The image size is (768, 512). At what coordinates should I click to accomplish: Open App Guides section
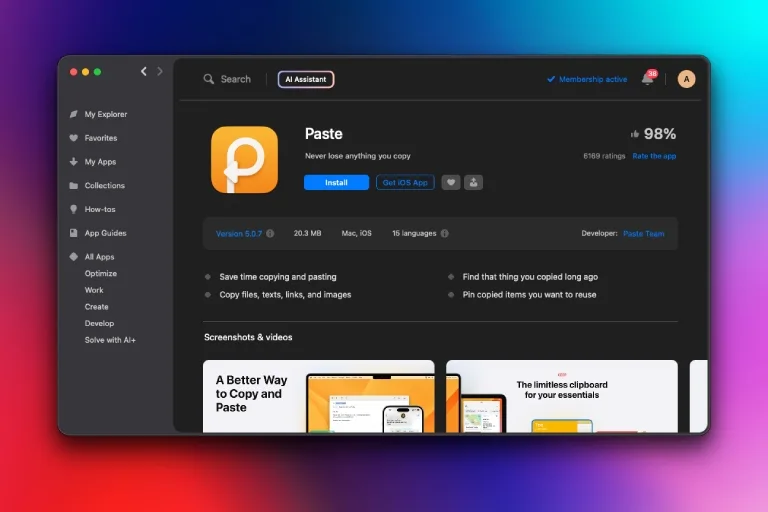click(x=105, y=233)
